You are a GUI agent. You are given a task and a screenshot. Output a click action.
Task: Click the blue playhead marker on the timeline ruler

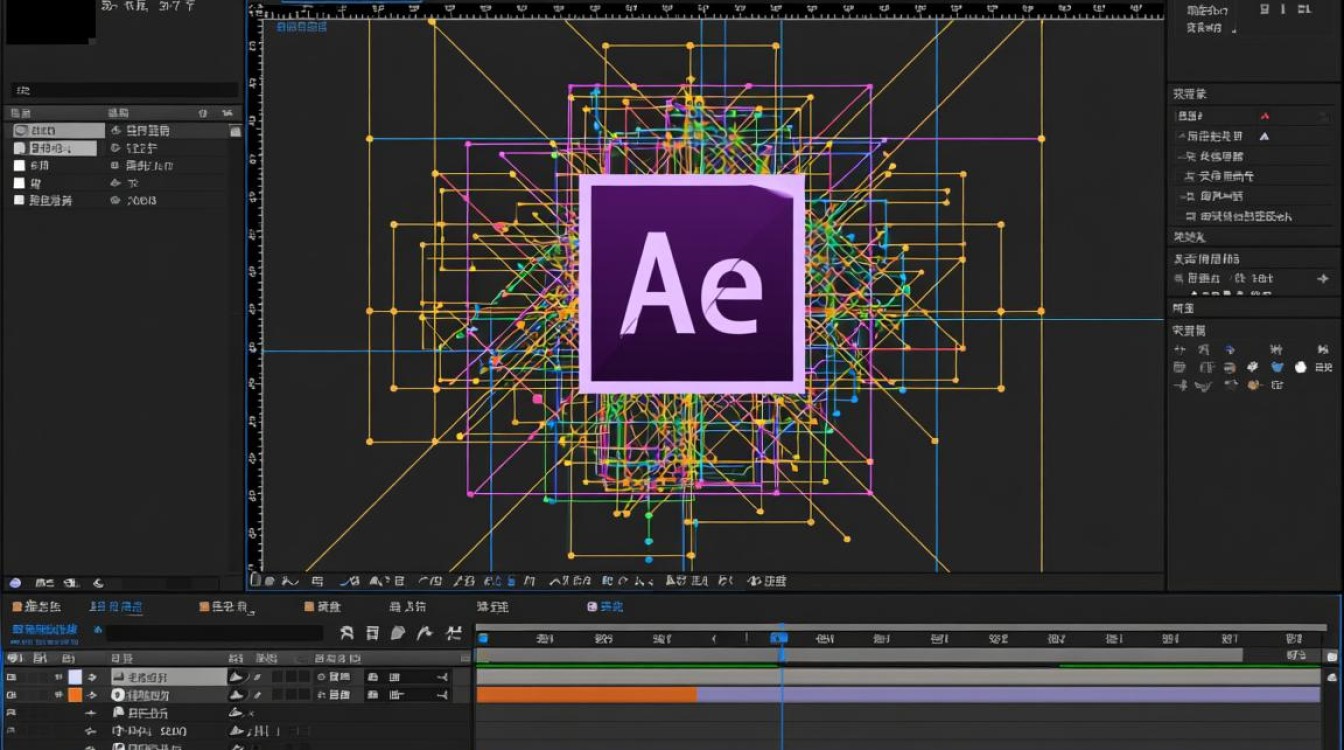coord(779,638)
